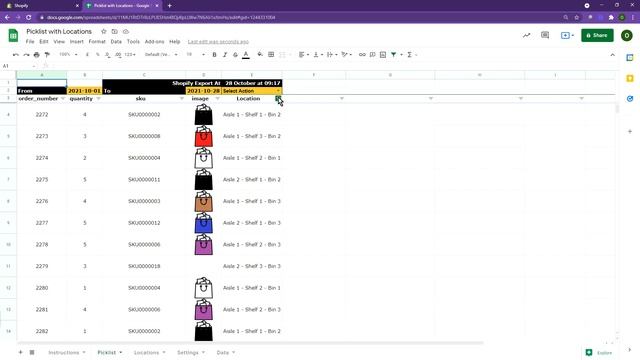This screenshot has height=360, width=640.
Task: Click the Explore button
Action: (x=599, y=353)
